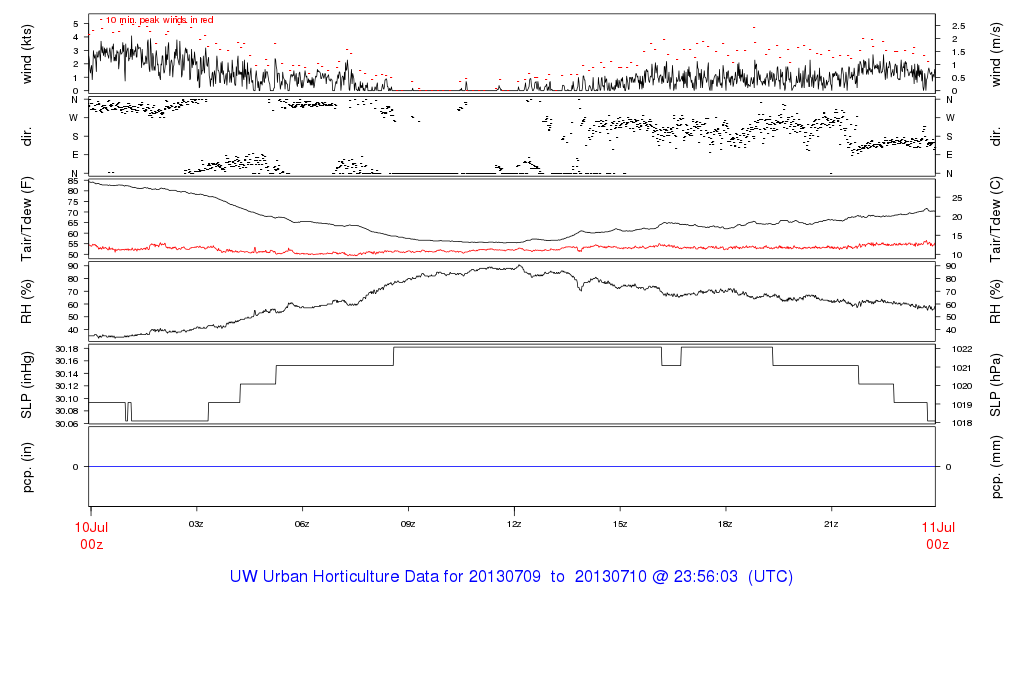Click the 21z time axis label
Screen dimensions: 1024x700
[x=831, y=524]
